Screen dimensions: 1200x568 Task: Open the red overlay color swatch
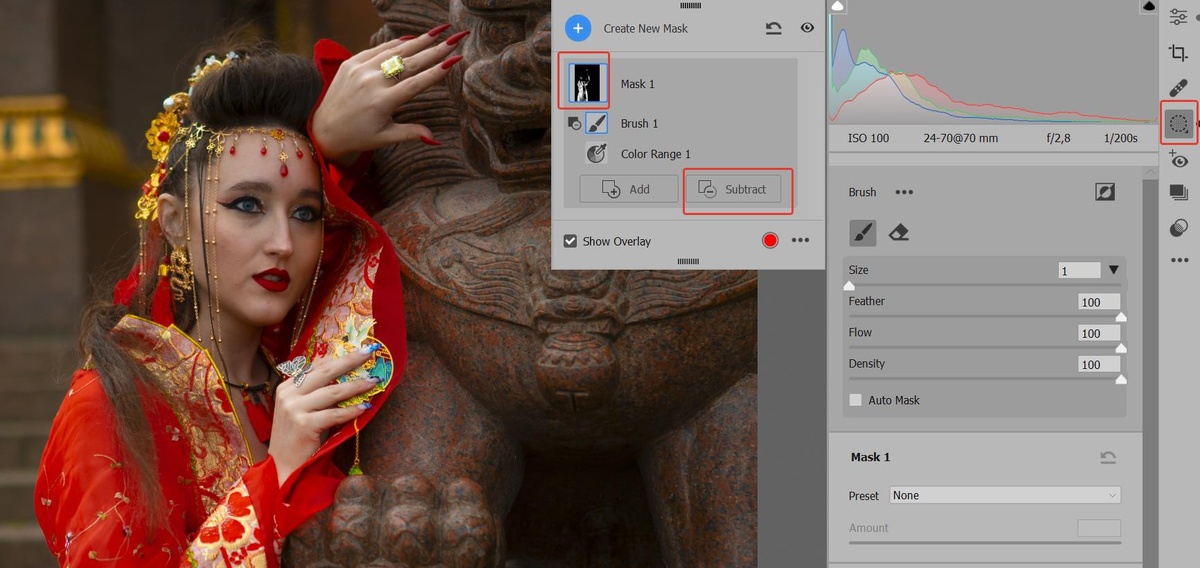pyautogui.click(x=770, y=240)
